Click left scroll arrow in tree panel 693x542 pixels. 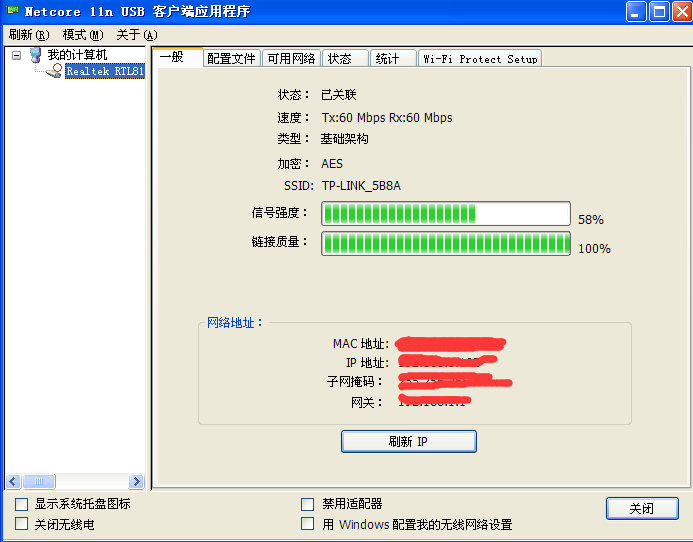(13, 481)
